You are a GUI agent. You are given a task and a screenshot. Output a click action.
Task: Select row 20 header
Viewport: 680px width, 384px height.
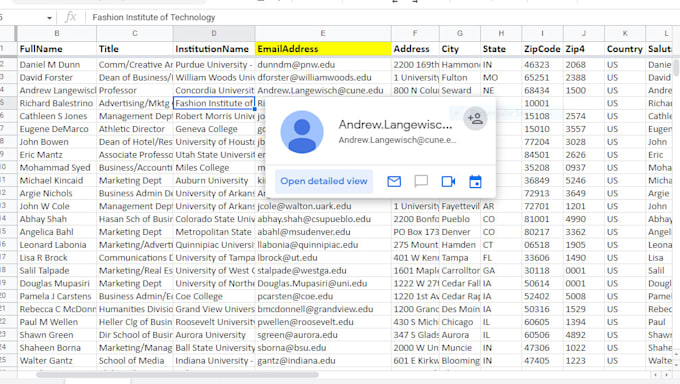8,296
